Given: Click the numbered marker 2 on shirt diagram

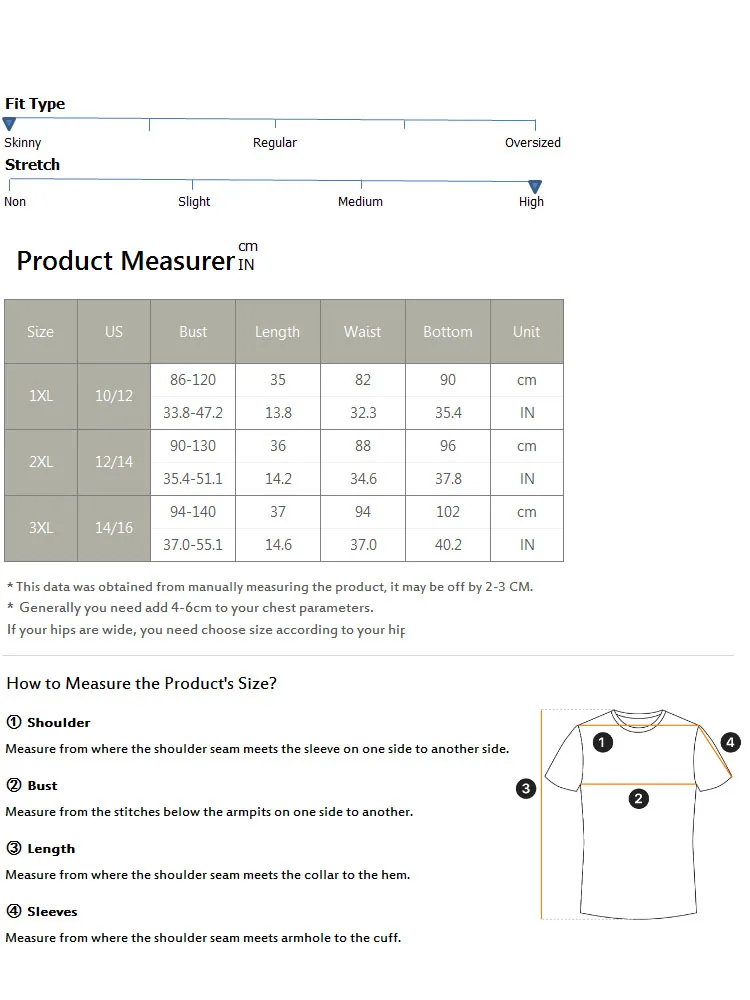Looking at the screenshot, I should (639, 798).
